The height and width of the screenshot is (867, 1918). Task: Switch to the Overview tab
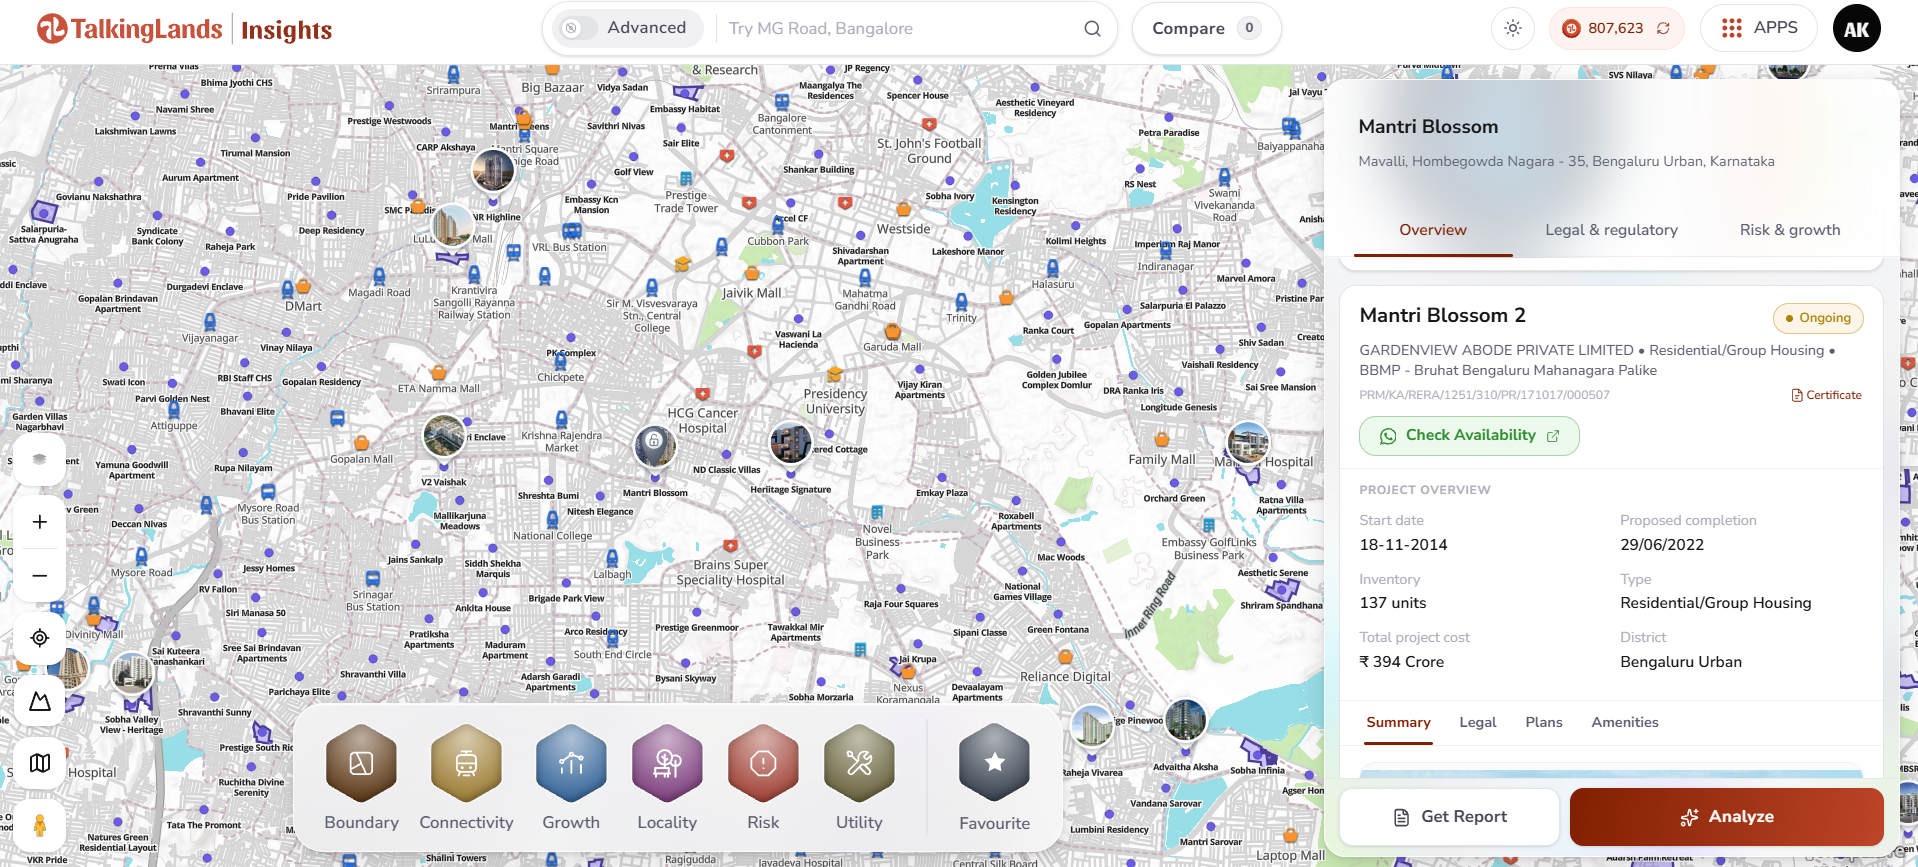click(x=1432, y=230)
